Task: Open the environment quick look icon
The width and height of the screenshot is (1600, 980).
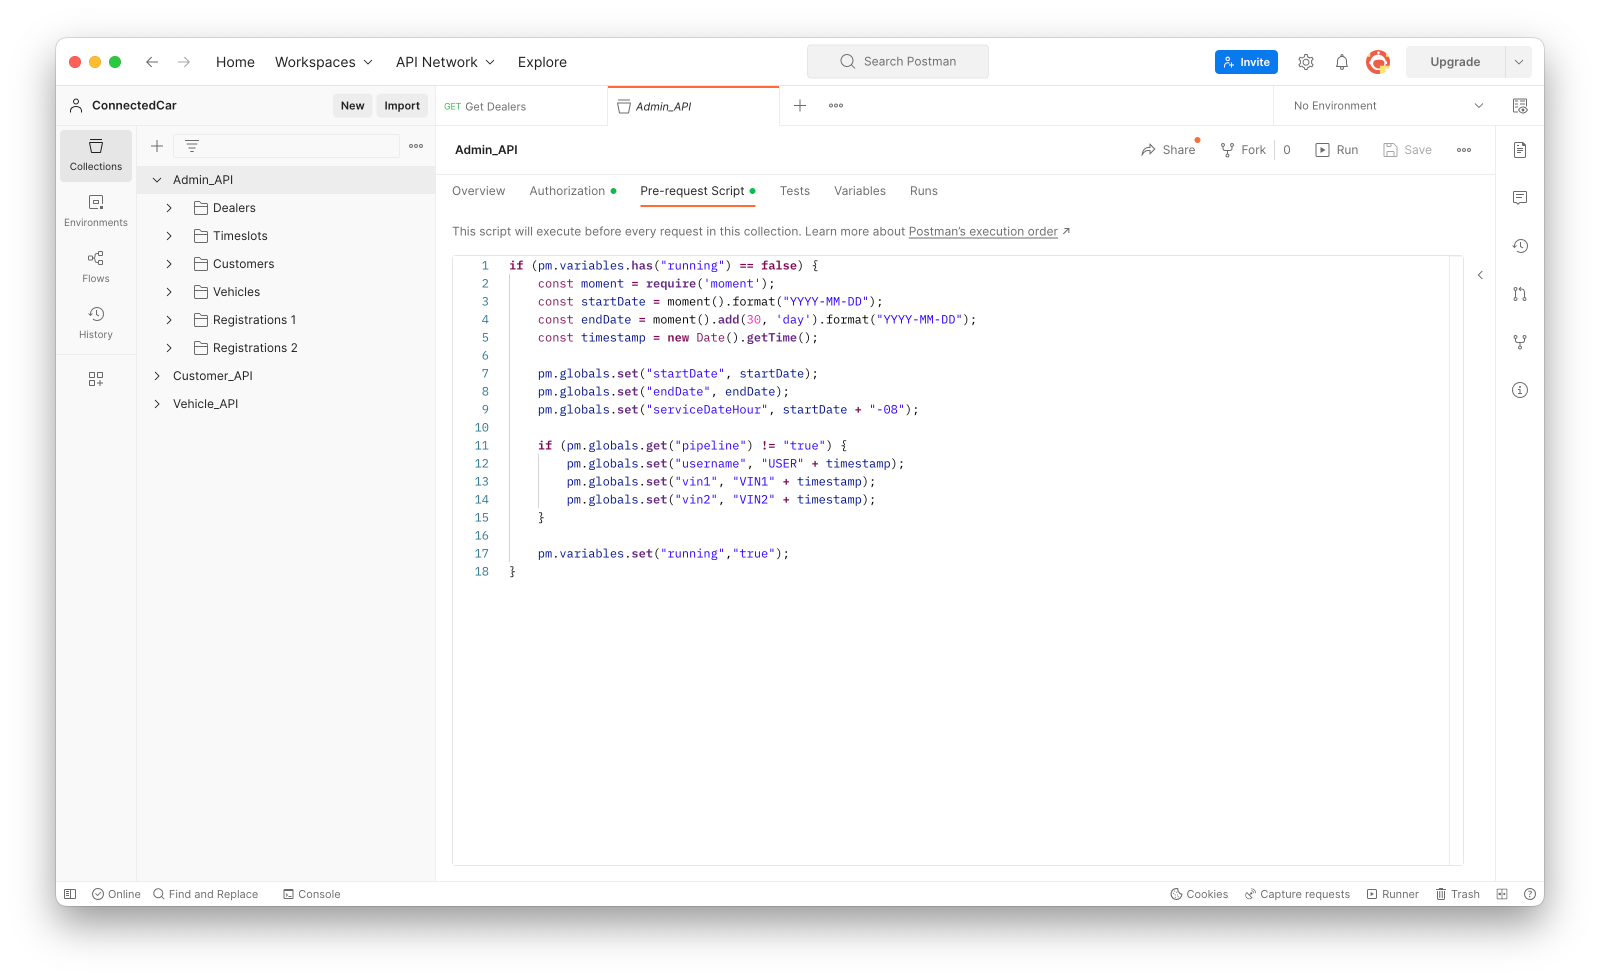Action: click(x=1520, y=106)
